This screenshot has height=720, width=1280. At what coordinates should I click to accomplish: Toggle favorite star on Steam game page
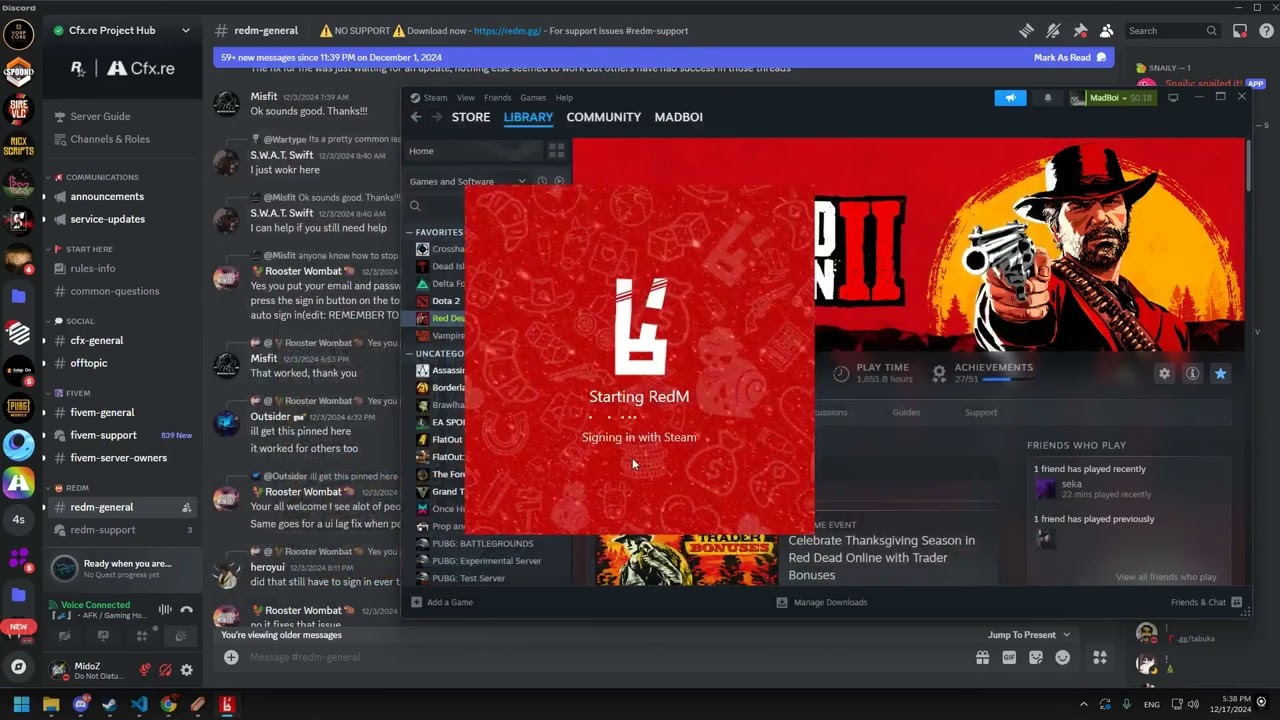(x=1220, y=373)
